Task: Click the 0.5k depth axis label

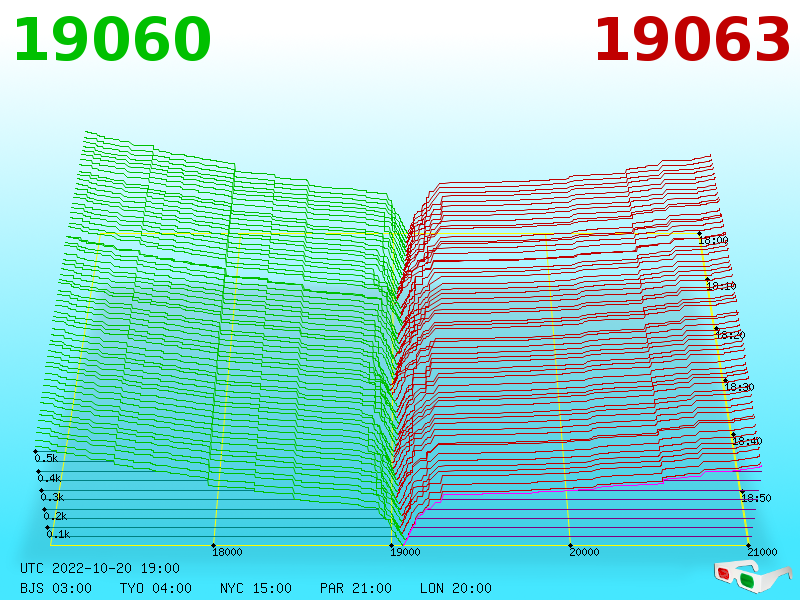Action: (46, 458)
